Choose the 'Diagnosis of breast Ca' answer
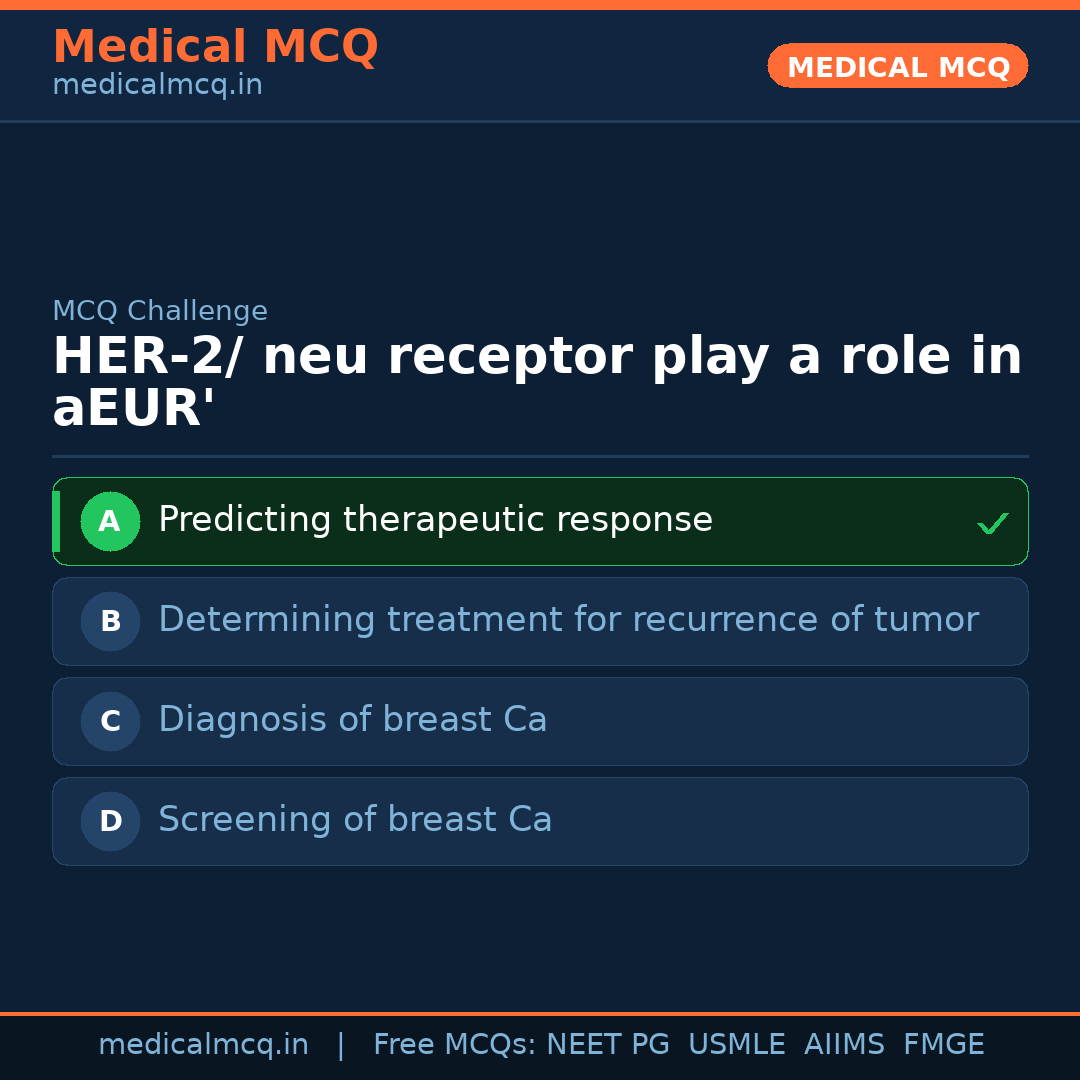The width and height of the screenshot is (1080, 1080). coord(352,720)
